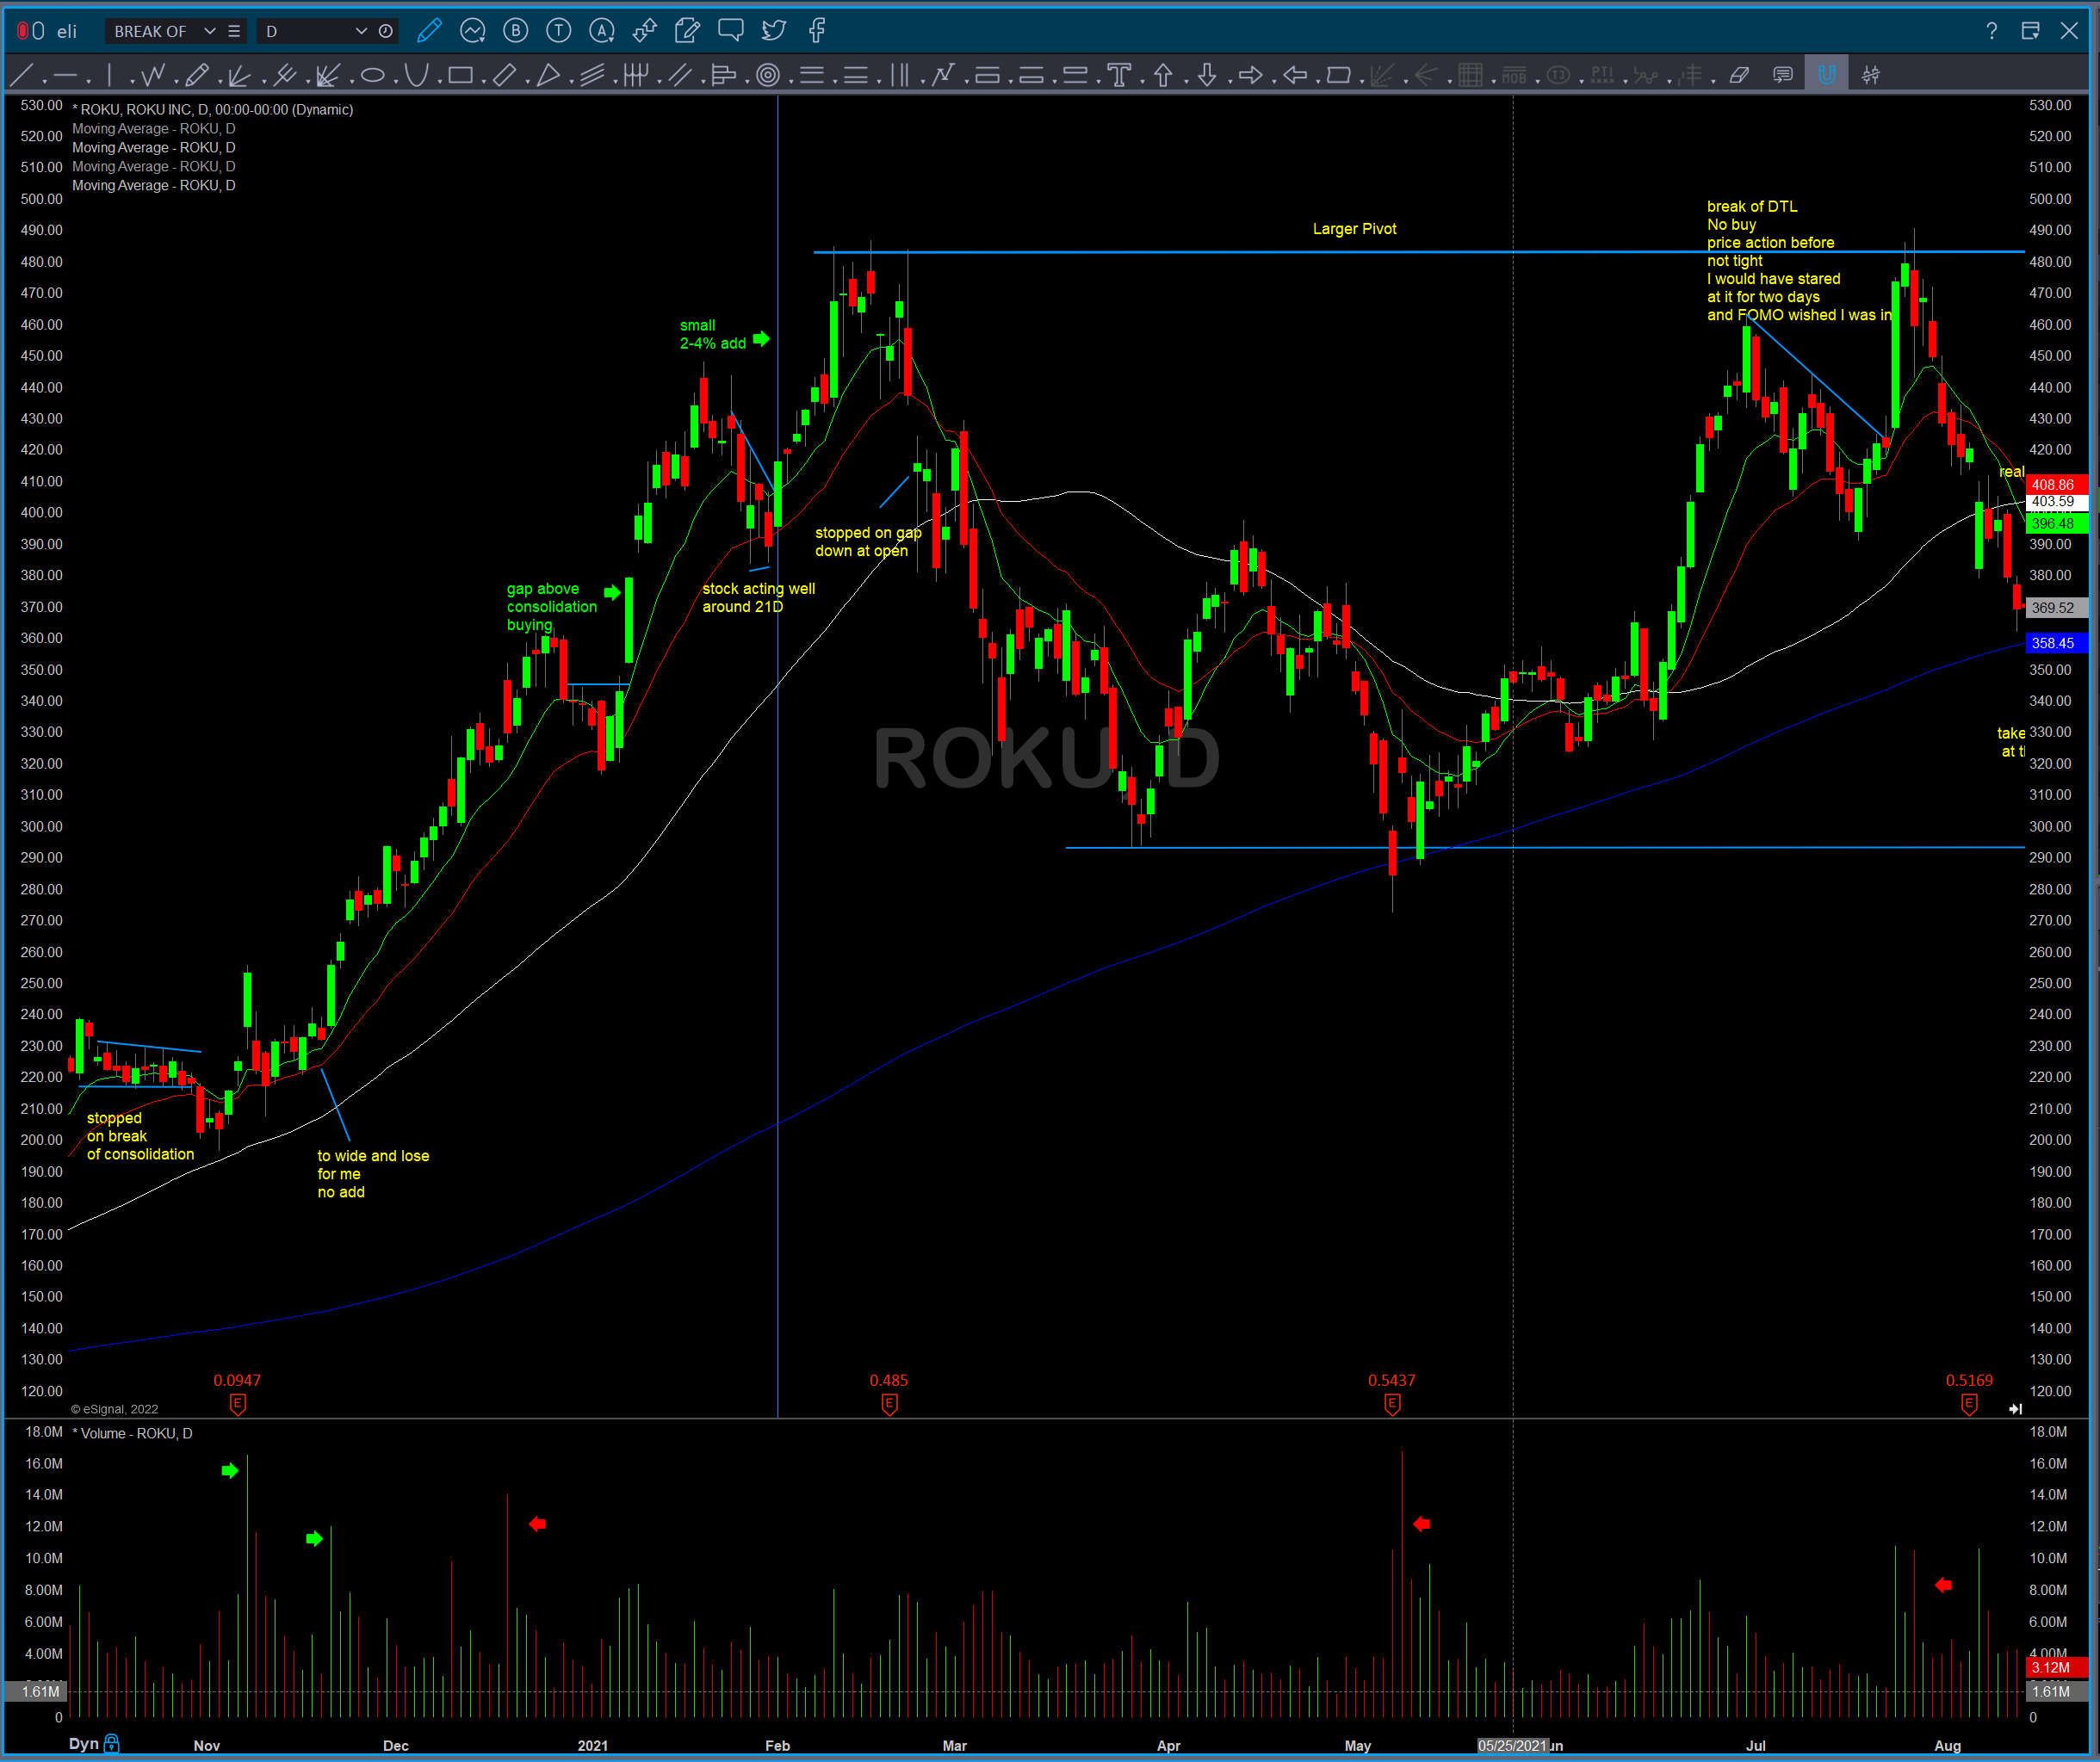Expand the D interval dropdown

point(361,31)
